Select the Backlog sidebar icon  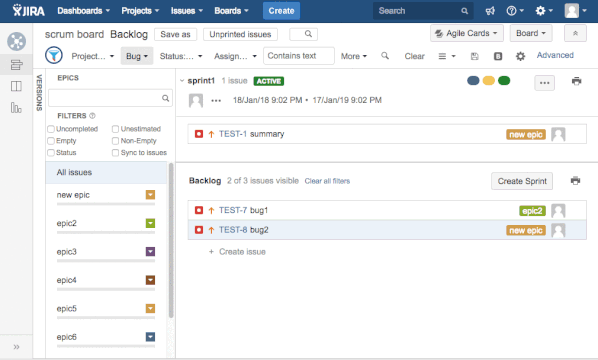pos(16,65)
